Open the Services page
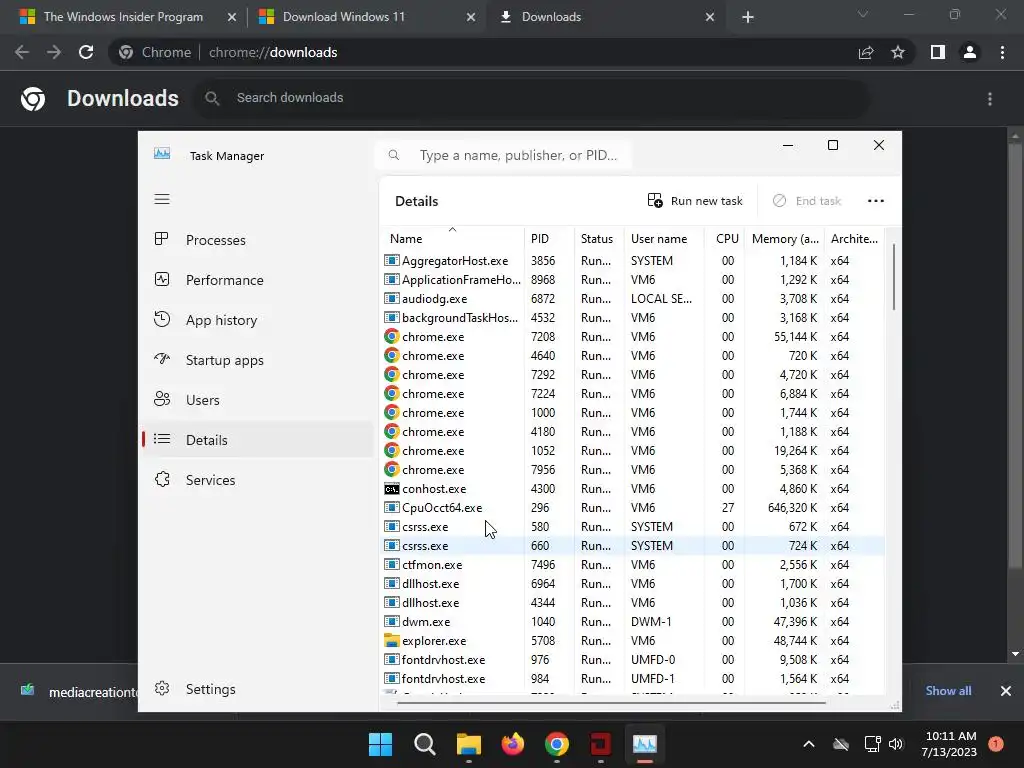1024x768 pixels. click(258, 480)
